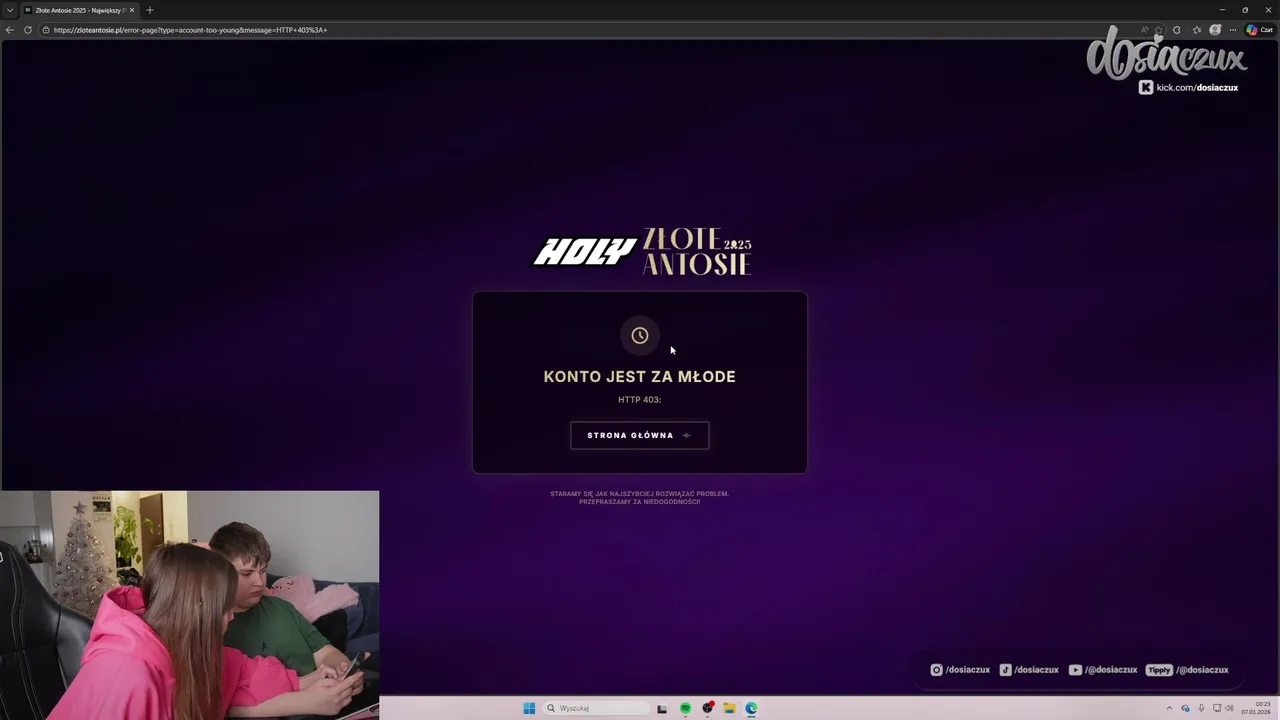Open a new browser tab
This screenshot has height=720, width=1280.
click(x=150, y=10)
